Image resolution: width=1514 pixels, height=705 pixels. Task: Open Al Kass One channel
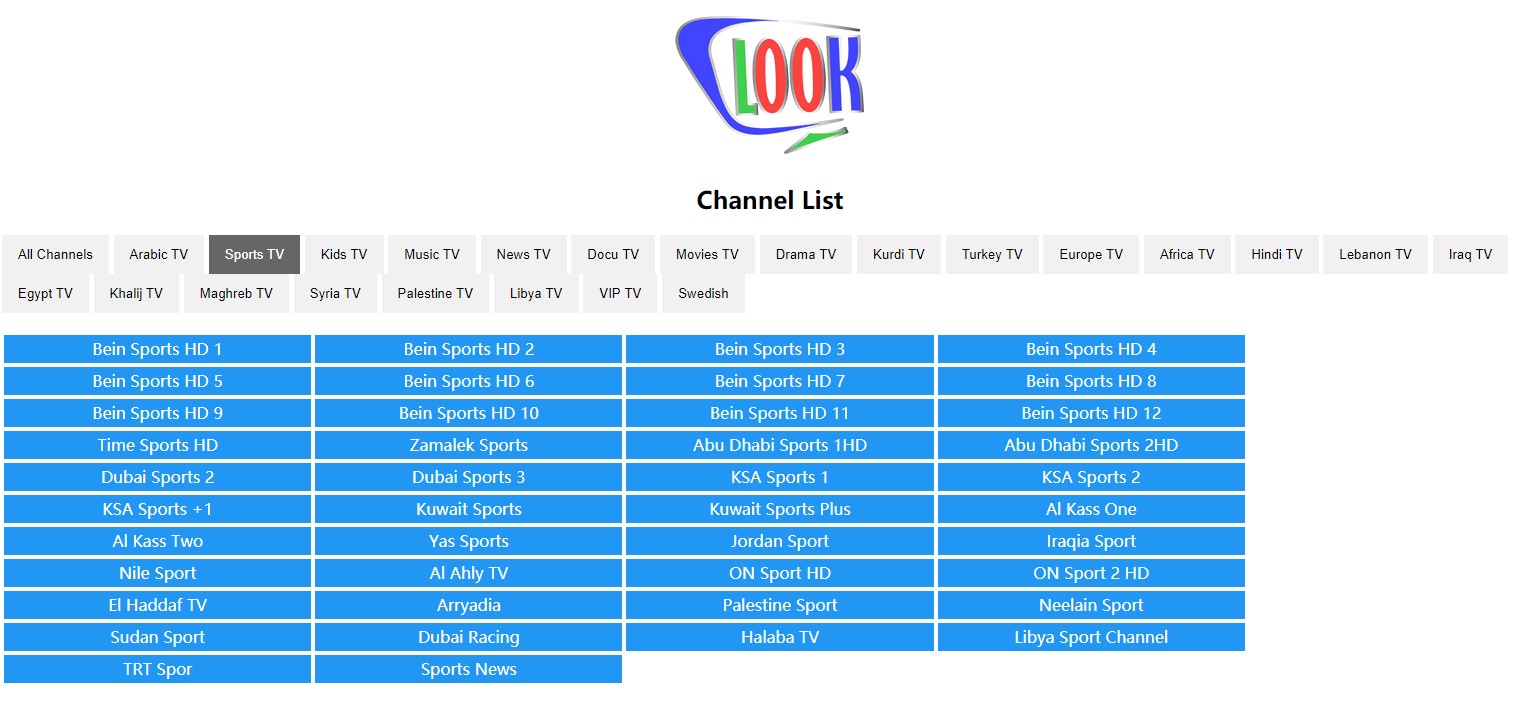pyautogui.click(x=1091, y=509)
